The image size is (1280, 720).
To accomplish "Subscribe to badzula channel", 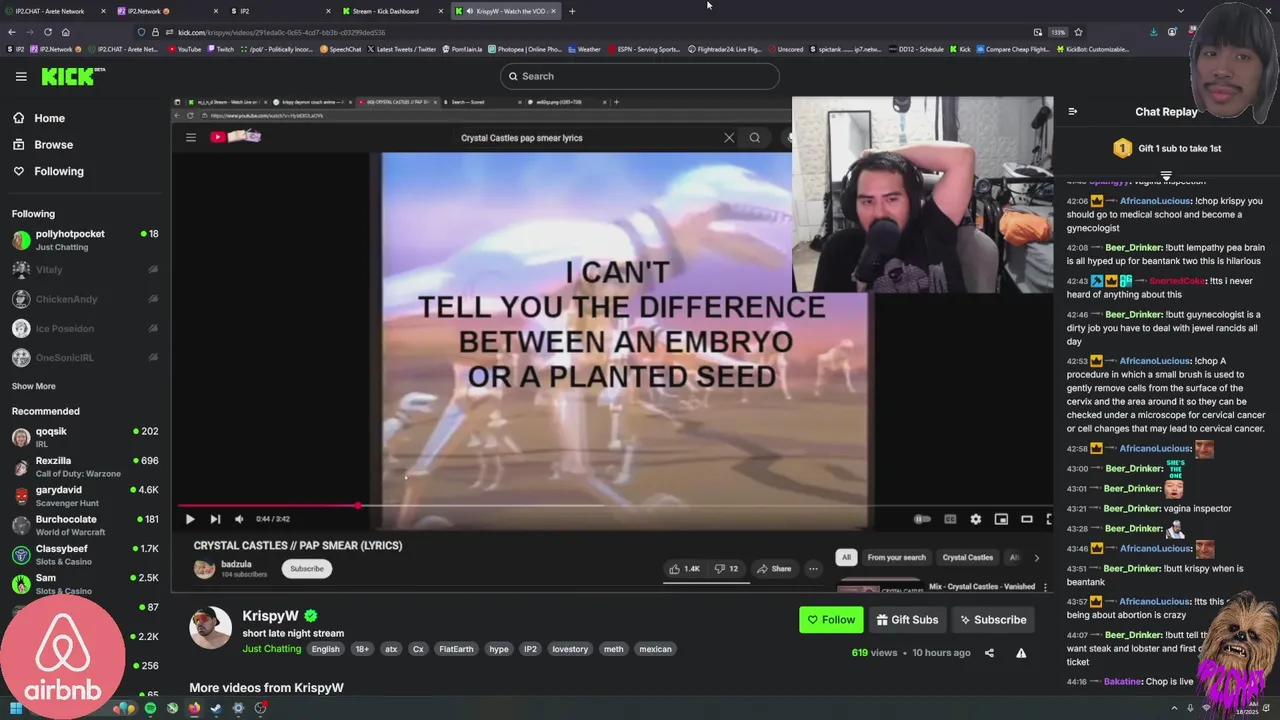I will (x=307, y=569).
